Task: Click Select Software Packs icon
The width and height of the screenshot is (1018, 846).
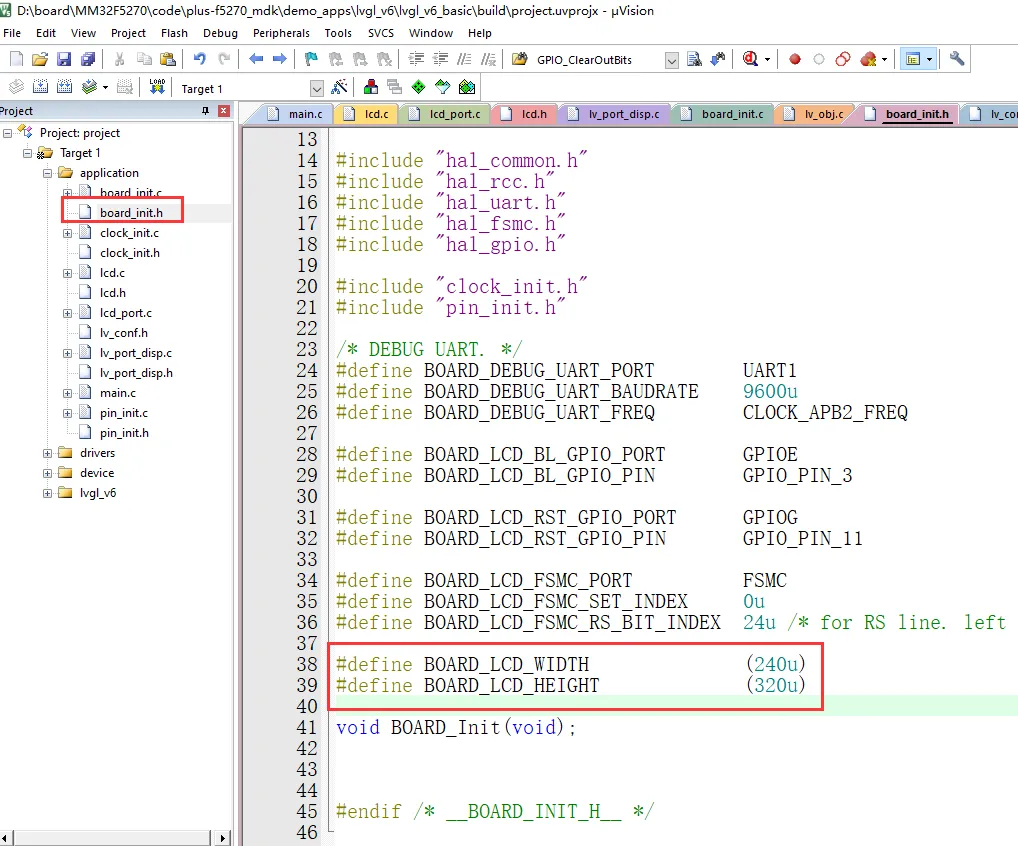Action: click(443, 87)
